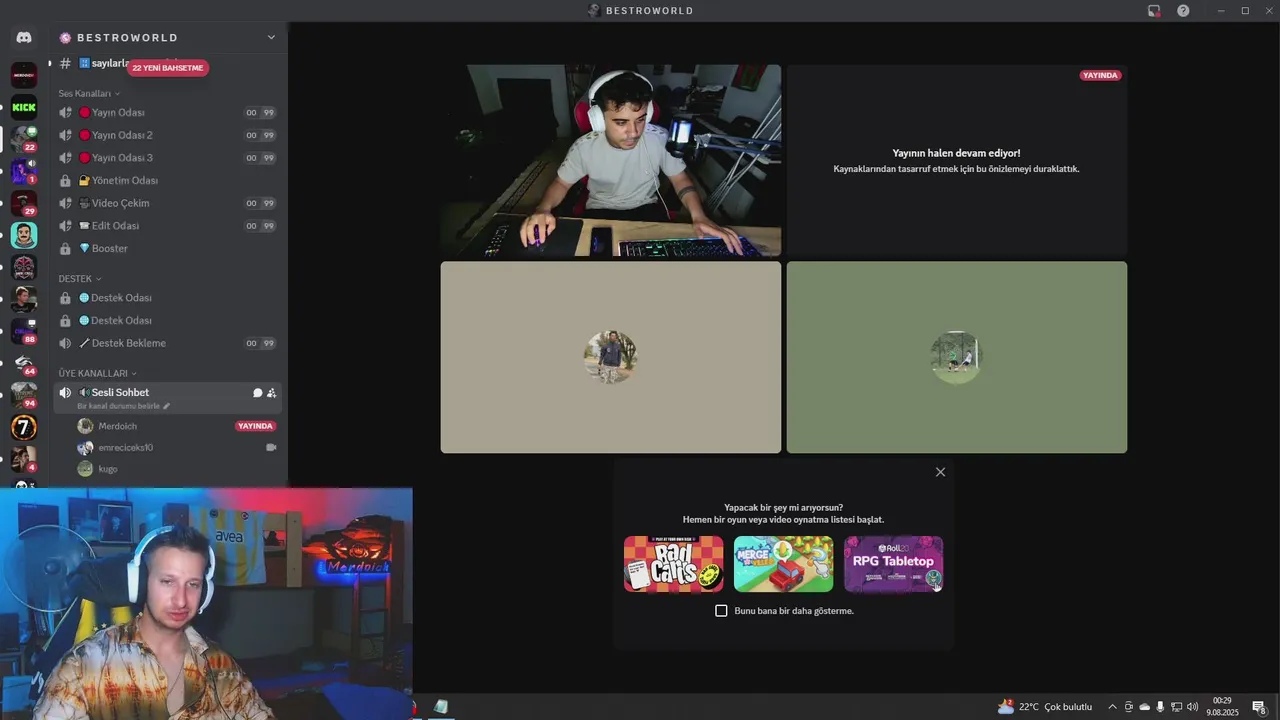Click invite people icon on Sesli Sohbet
This screenshot has height=720, width=1280.
tap(271, 393)
